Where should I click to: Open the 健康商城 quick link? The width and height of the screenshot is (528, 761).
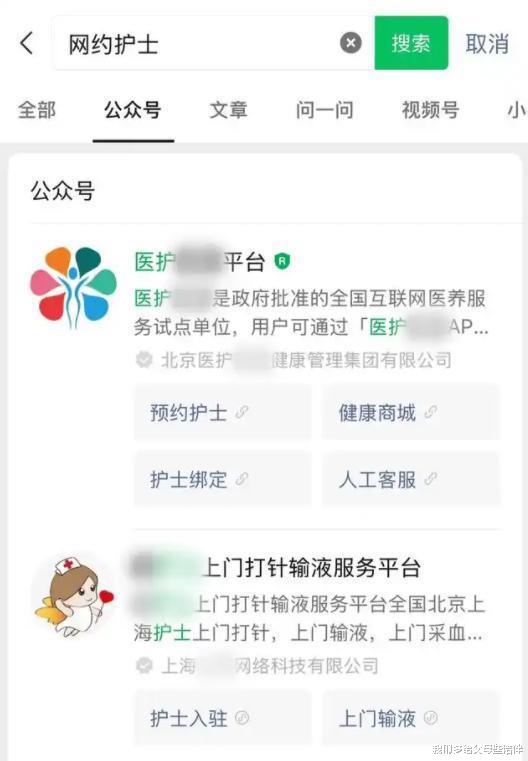pos(411,413)
